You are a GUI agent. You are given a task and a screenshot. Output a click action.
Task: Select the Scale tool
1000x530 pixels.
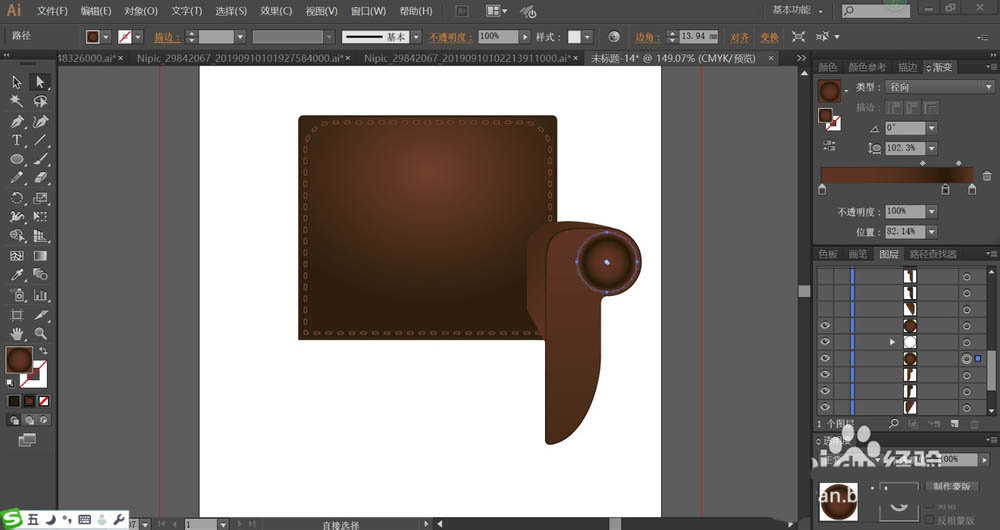[40, 198]
